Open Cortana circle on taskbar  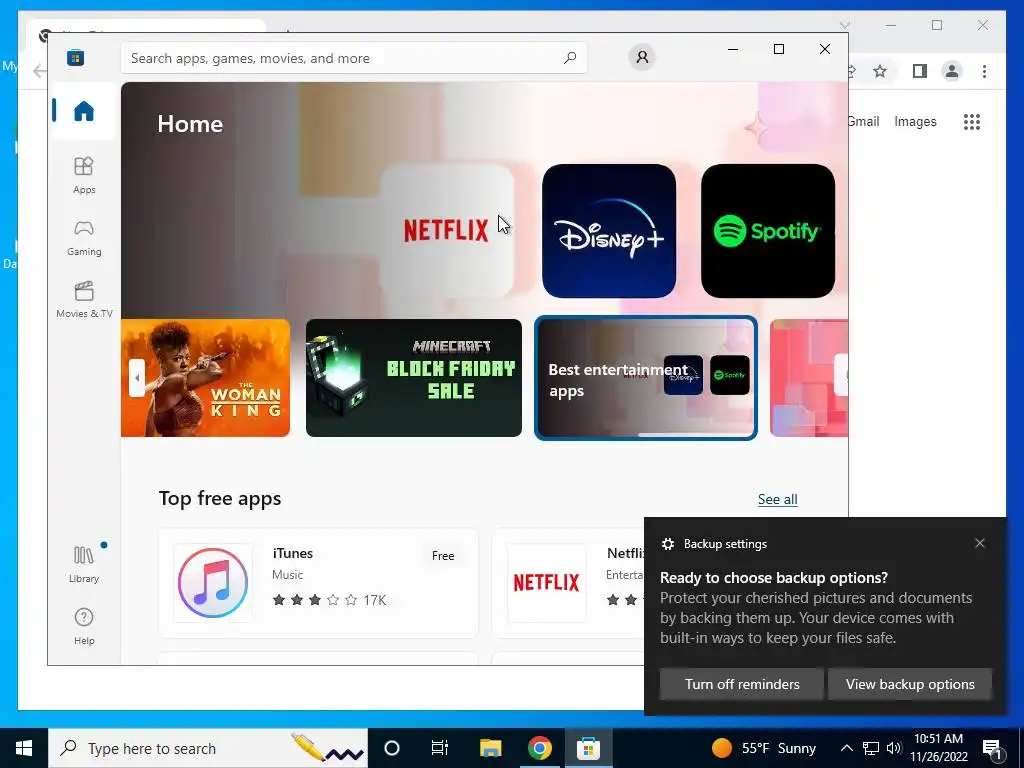pos(391,748)
